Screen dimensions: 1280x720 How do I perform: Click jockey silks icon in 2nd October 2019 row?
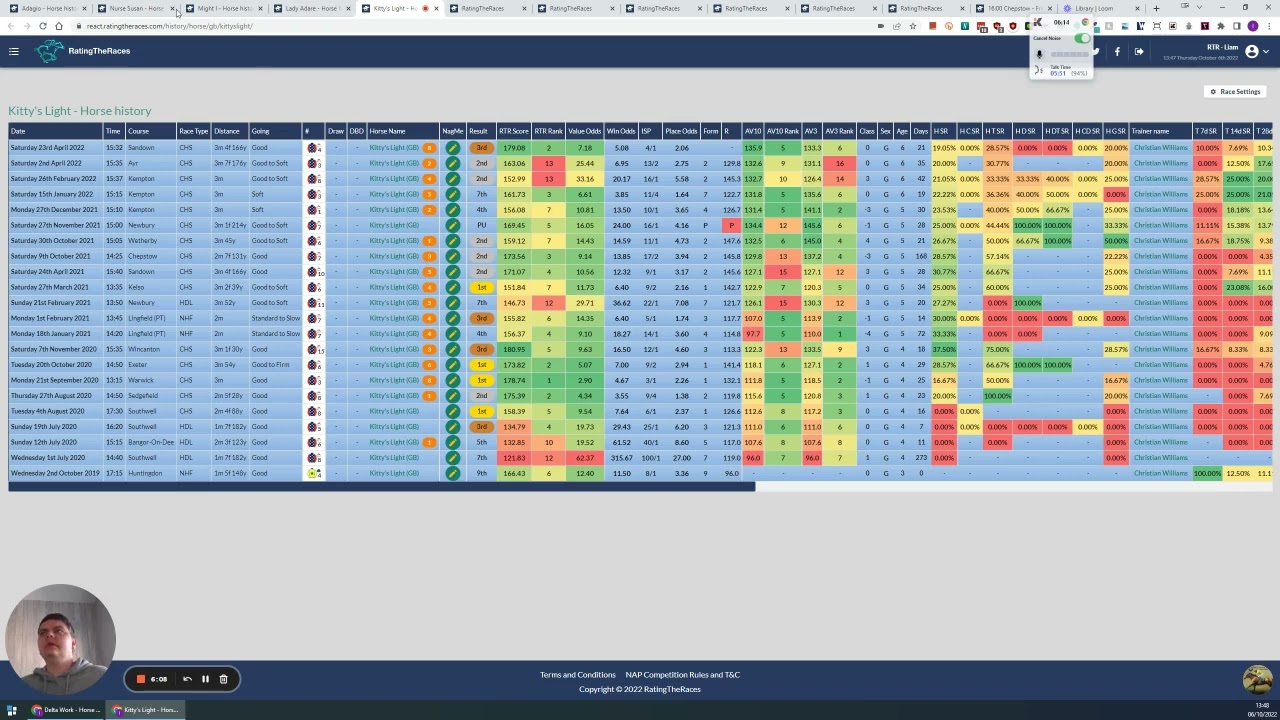pyautogui.click(x=312, y=473)
